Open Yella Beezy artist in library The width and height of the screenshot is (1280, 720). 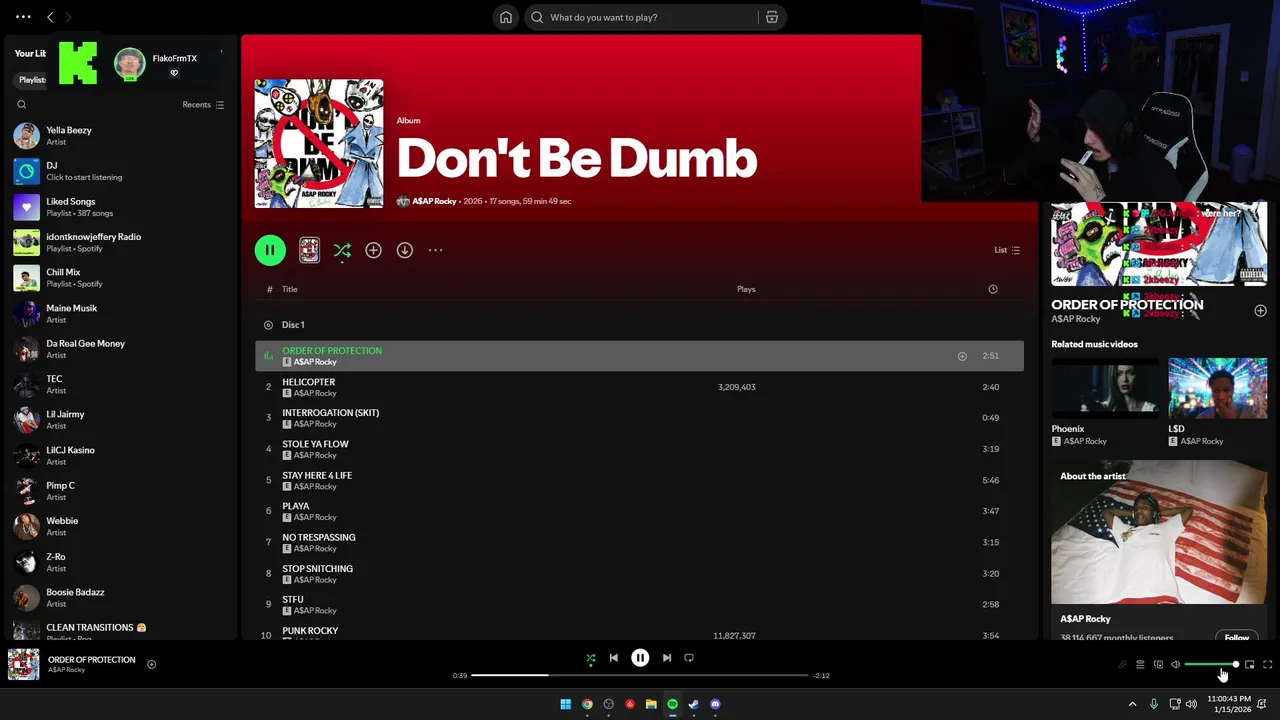120,136
